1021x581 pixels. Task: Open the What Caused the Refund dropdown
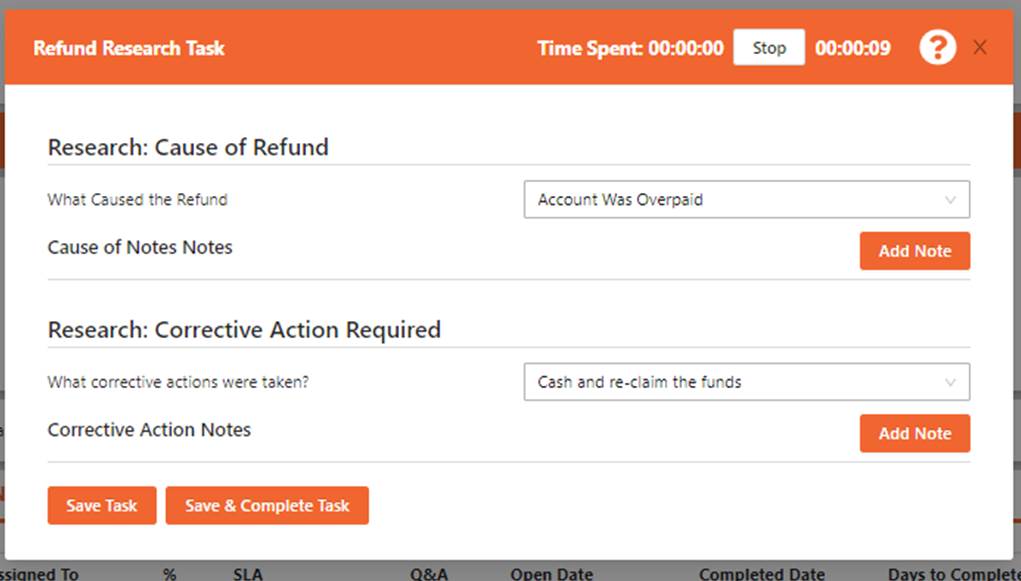pos(745,199)
